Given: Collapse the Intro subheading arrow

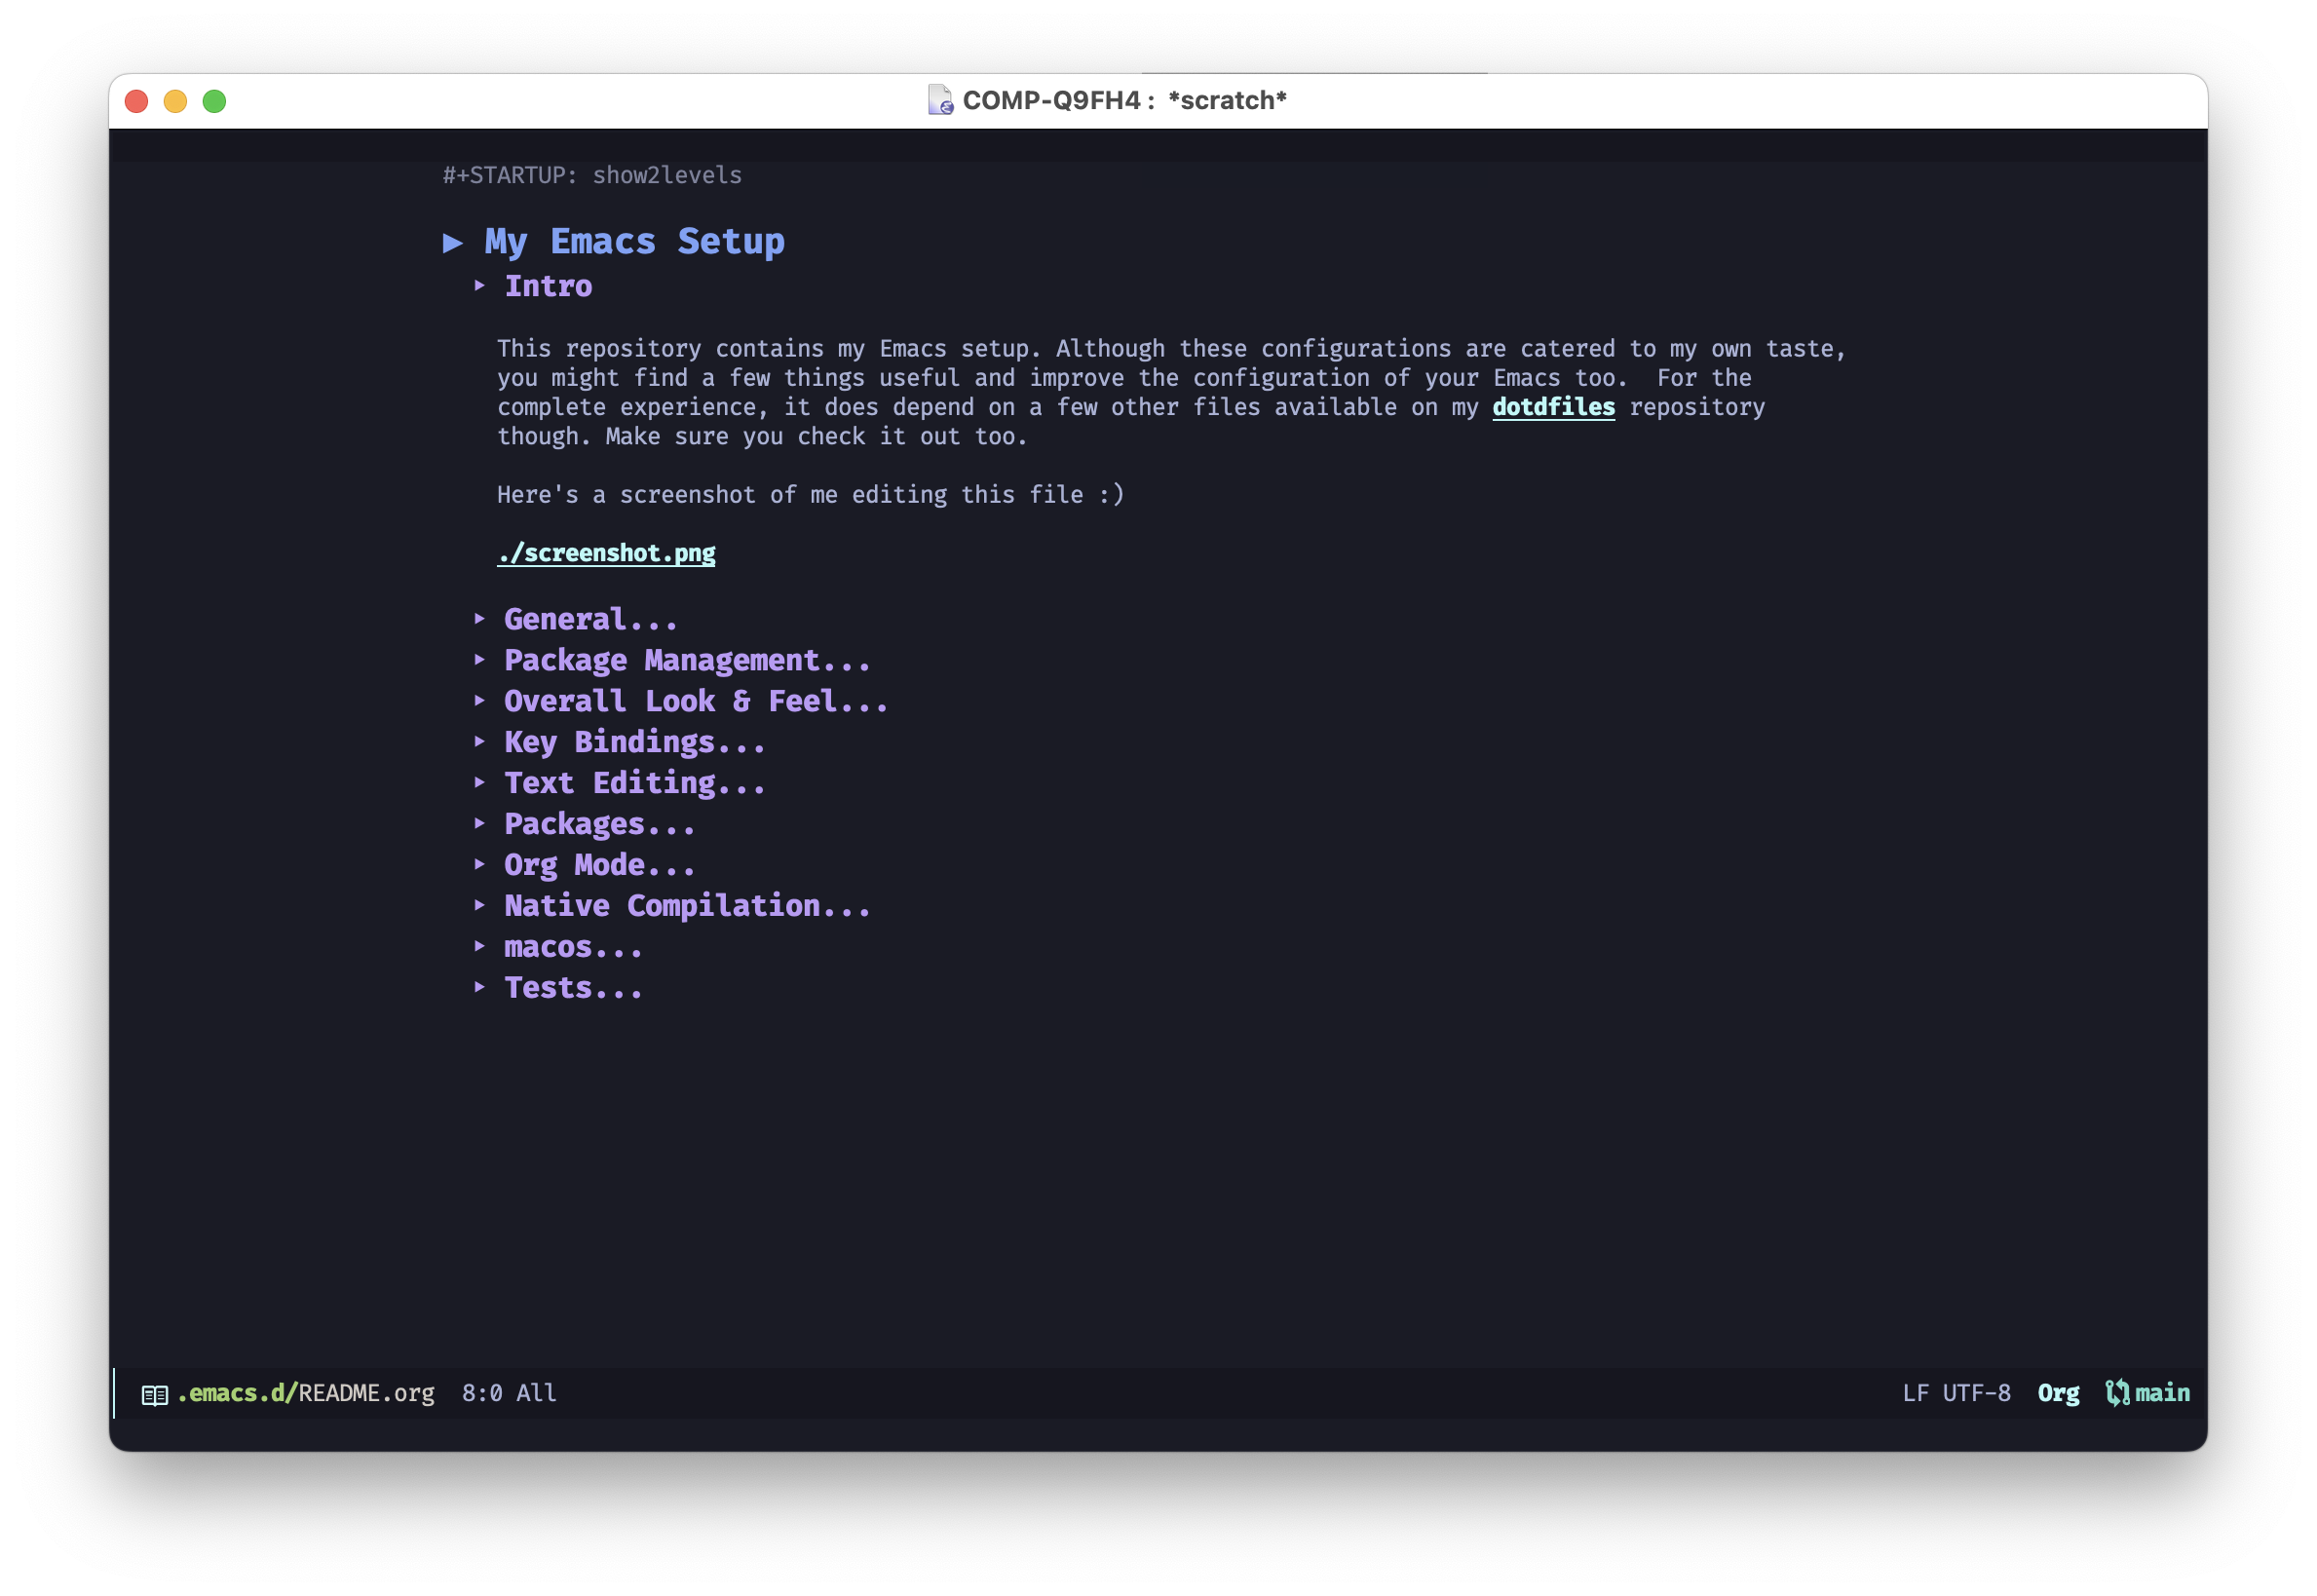Looking at the screenshot, I should 480,286.
